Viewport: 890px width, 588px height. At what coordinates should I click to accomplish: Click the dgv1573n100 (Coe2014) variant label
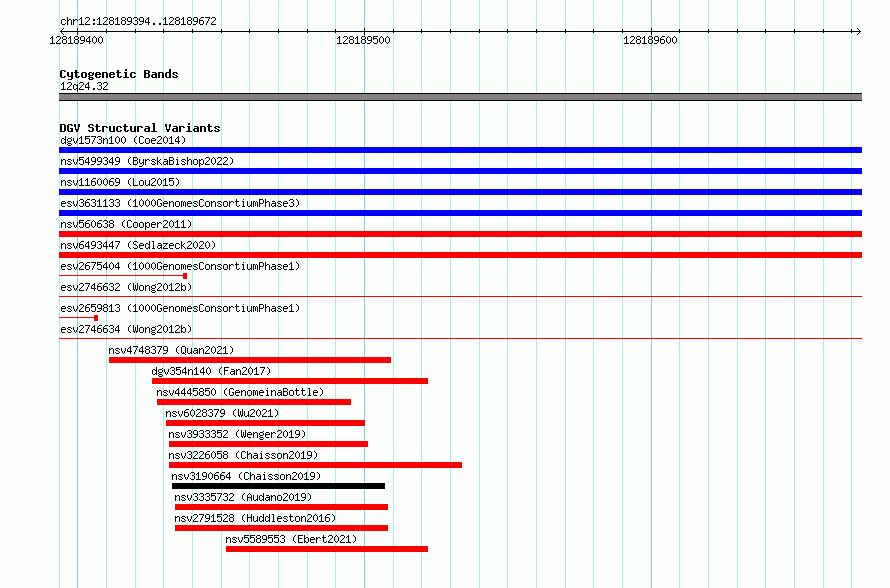123,140
